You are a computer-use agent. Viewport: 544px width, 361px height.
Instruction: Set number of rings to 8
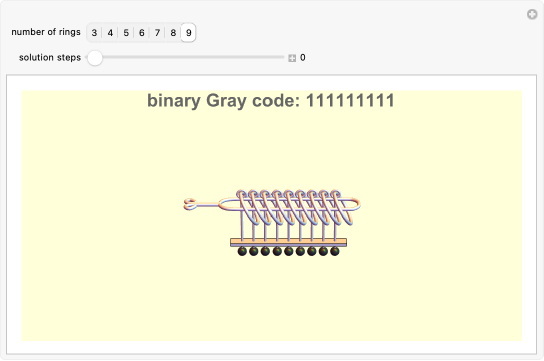(x=173, y=33)
